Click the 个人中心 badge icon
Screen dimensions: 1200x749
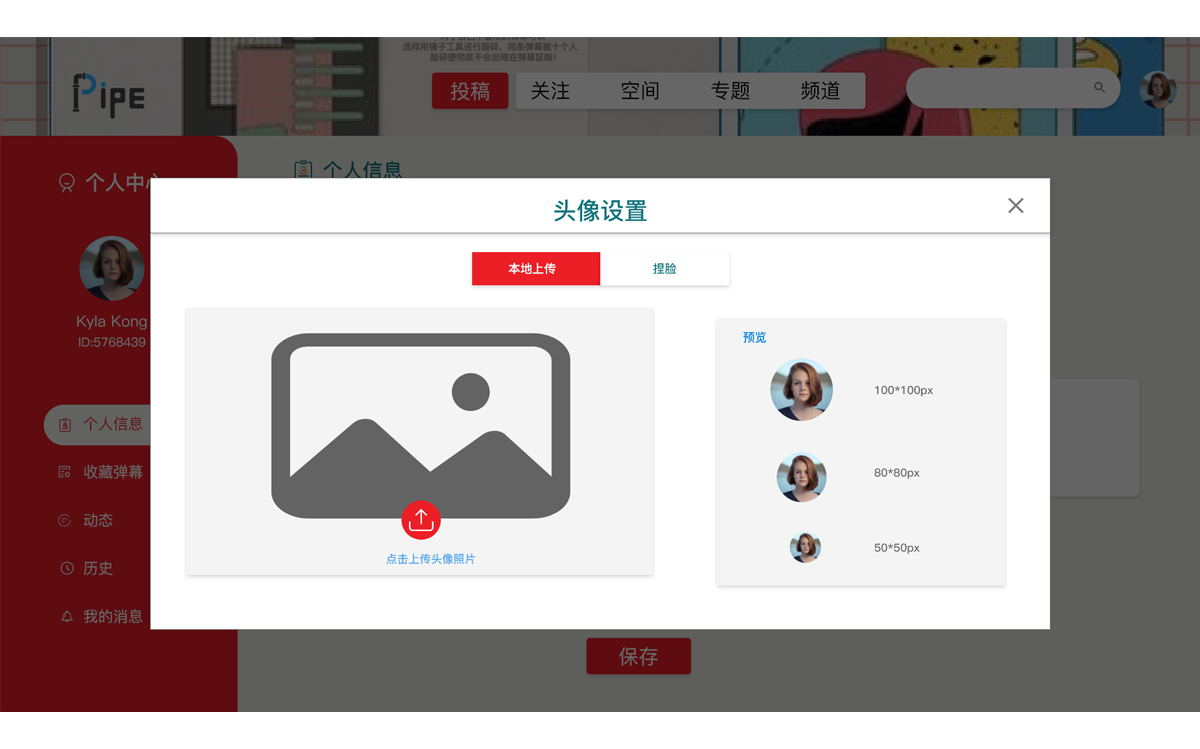click(67, 183)
